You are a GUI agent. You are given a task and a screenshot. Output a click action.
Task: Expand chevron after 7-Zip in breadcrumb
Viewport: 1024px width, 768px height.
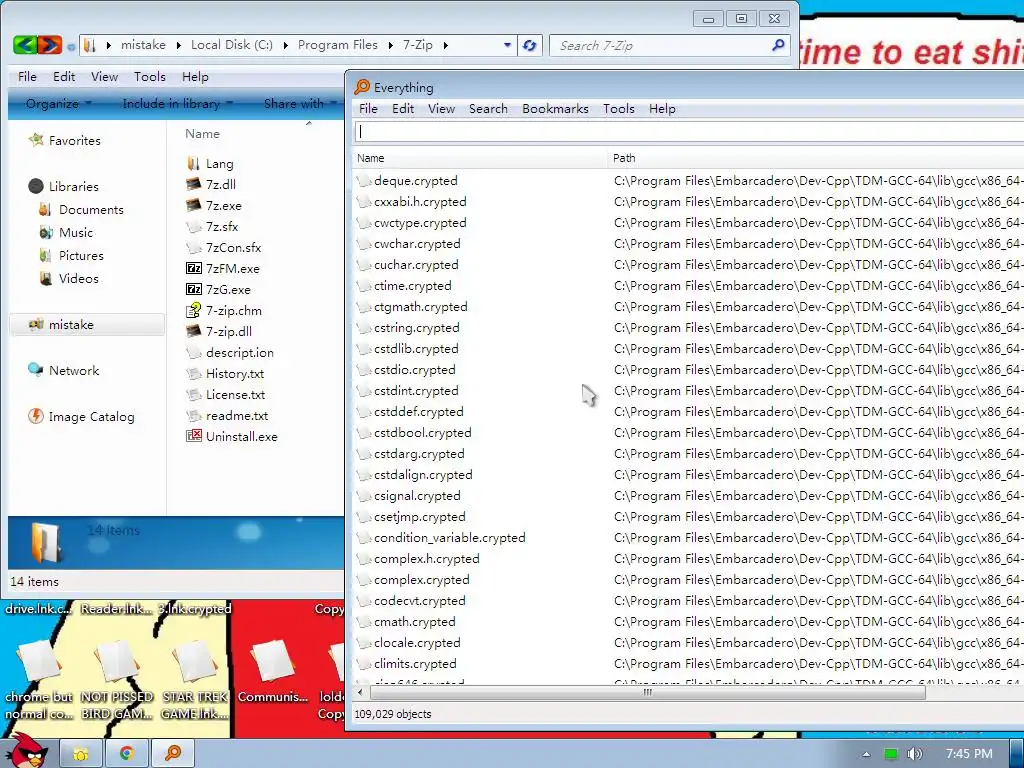coord(445,45)
